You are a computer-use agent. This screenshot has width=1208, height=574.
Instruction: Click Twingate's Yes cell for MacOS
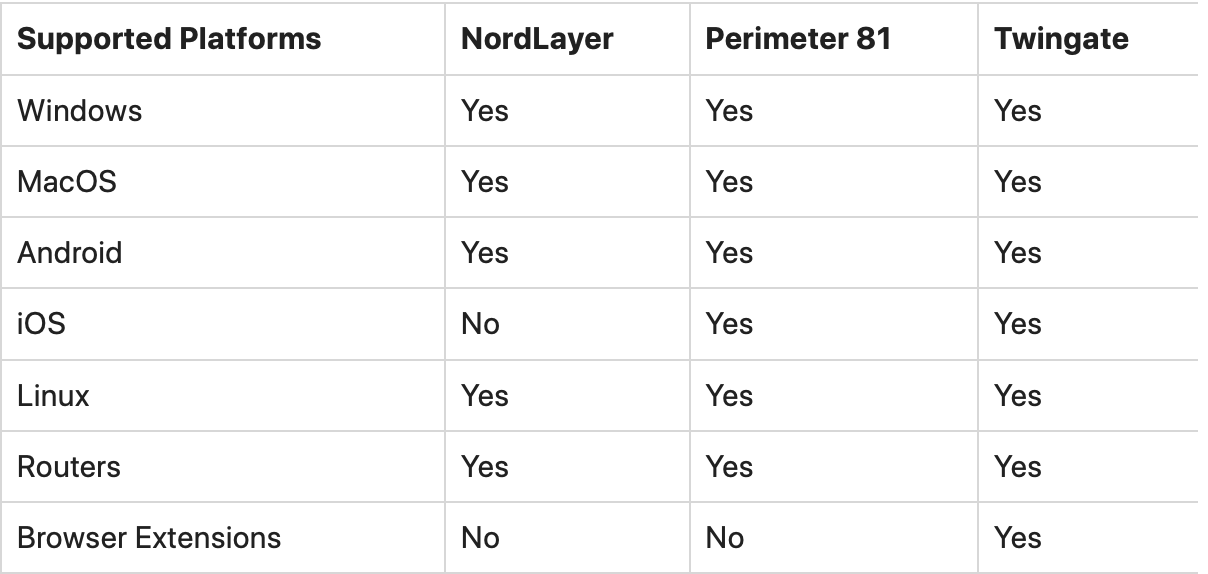1018,182
